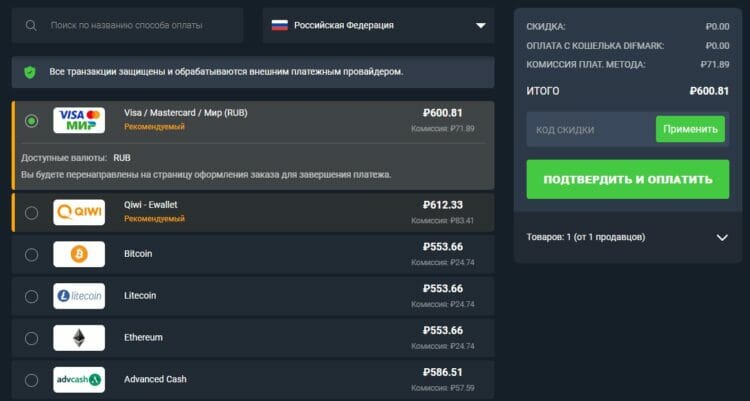Click the Russian flag icon
Screen dimensions: 750x401
[x=280, y=25]
